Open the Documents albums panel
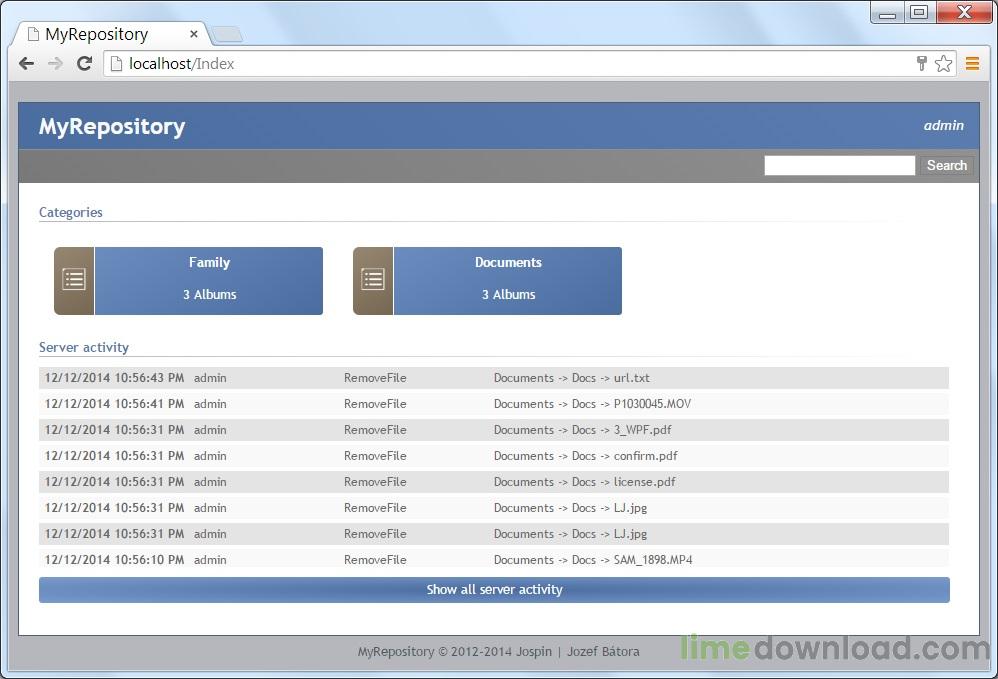The image size is (998, 679). pos(507,279)
